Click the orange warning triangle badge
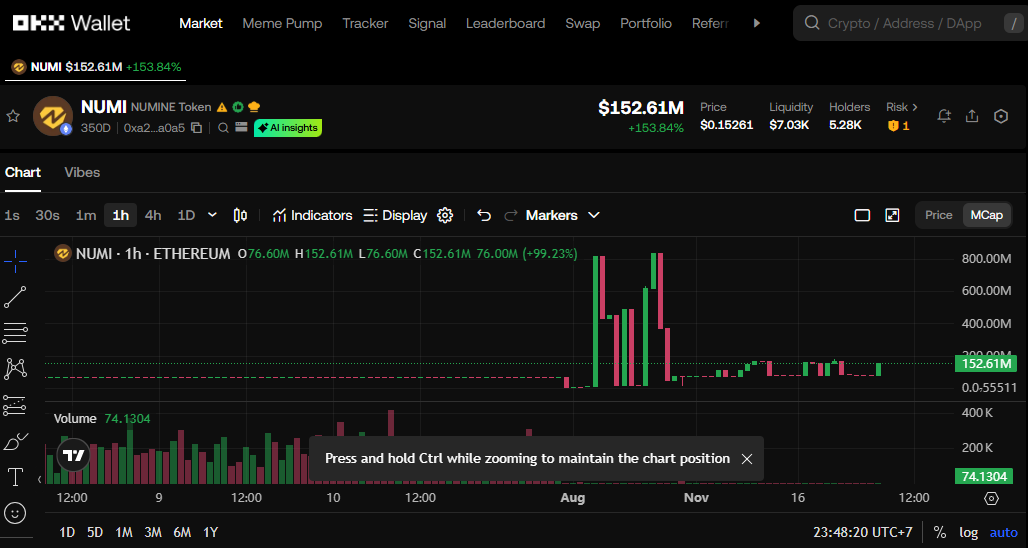Viewport: 1028px width, 548px height. point(222,107)
